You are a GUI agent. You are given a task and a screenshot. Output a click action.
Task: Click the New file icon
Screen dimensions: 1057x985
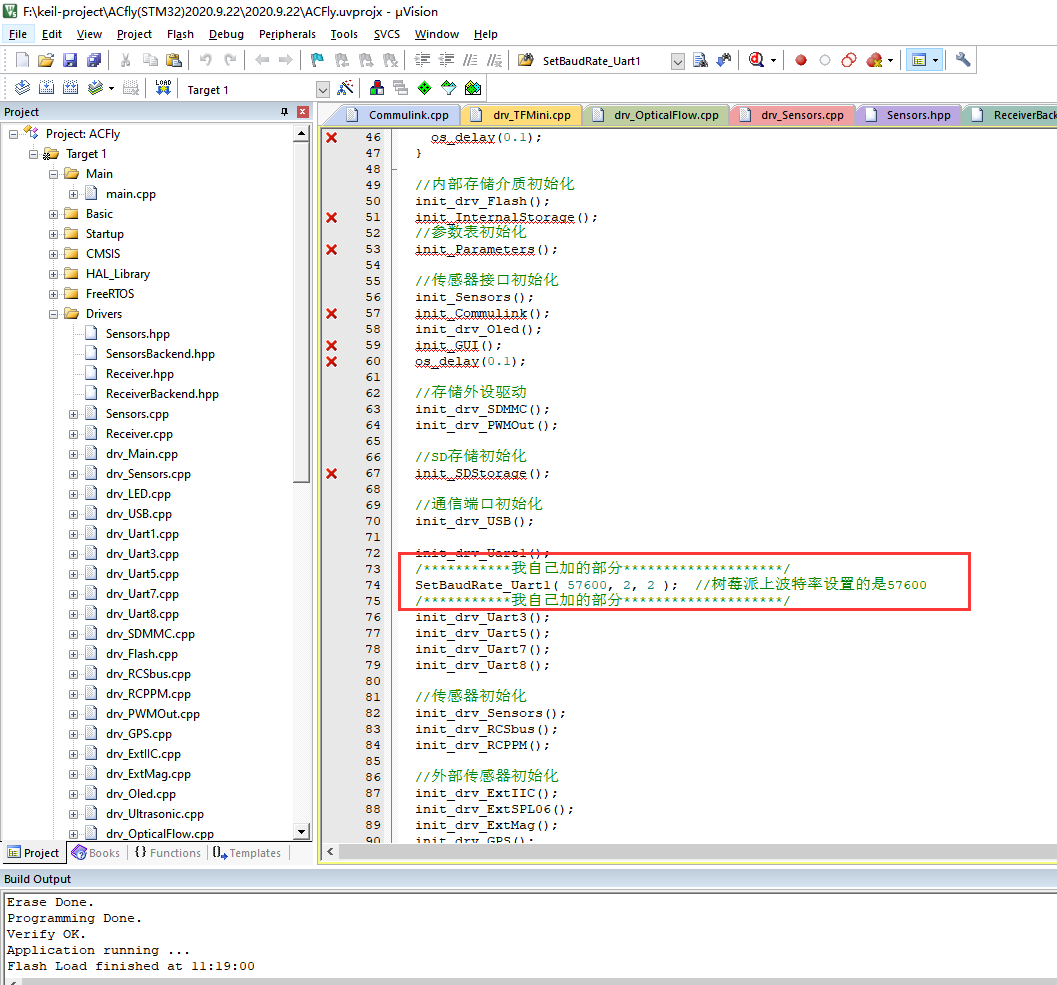[x=22, y=60]
